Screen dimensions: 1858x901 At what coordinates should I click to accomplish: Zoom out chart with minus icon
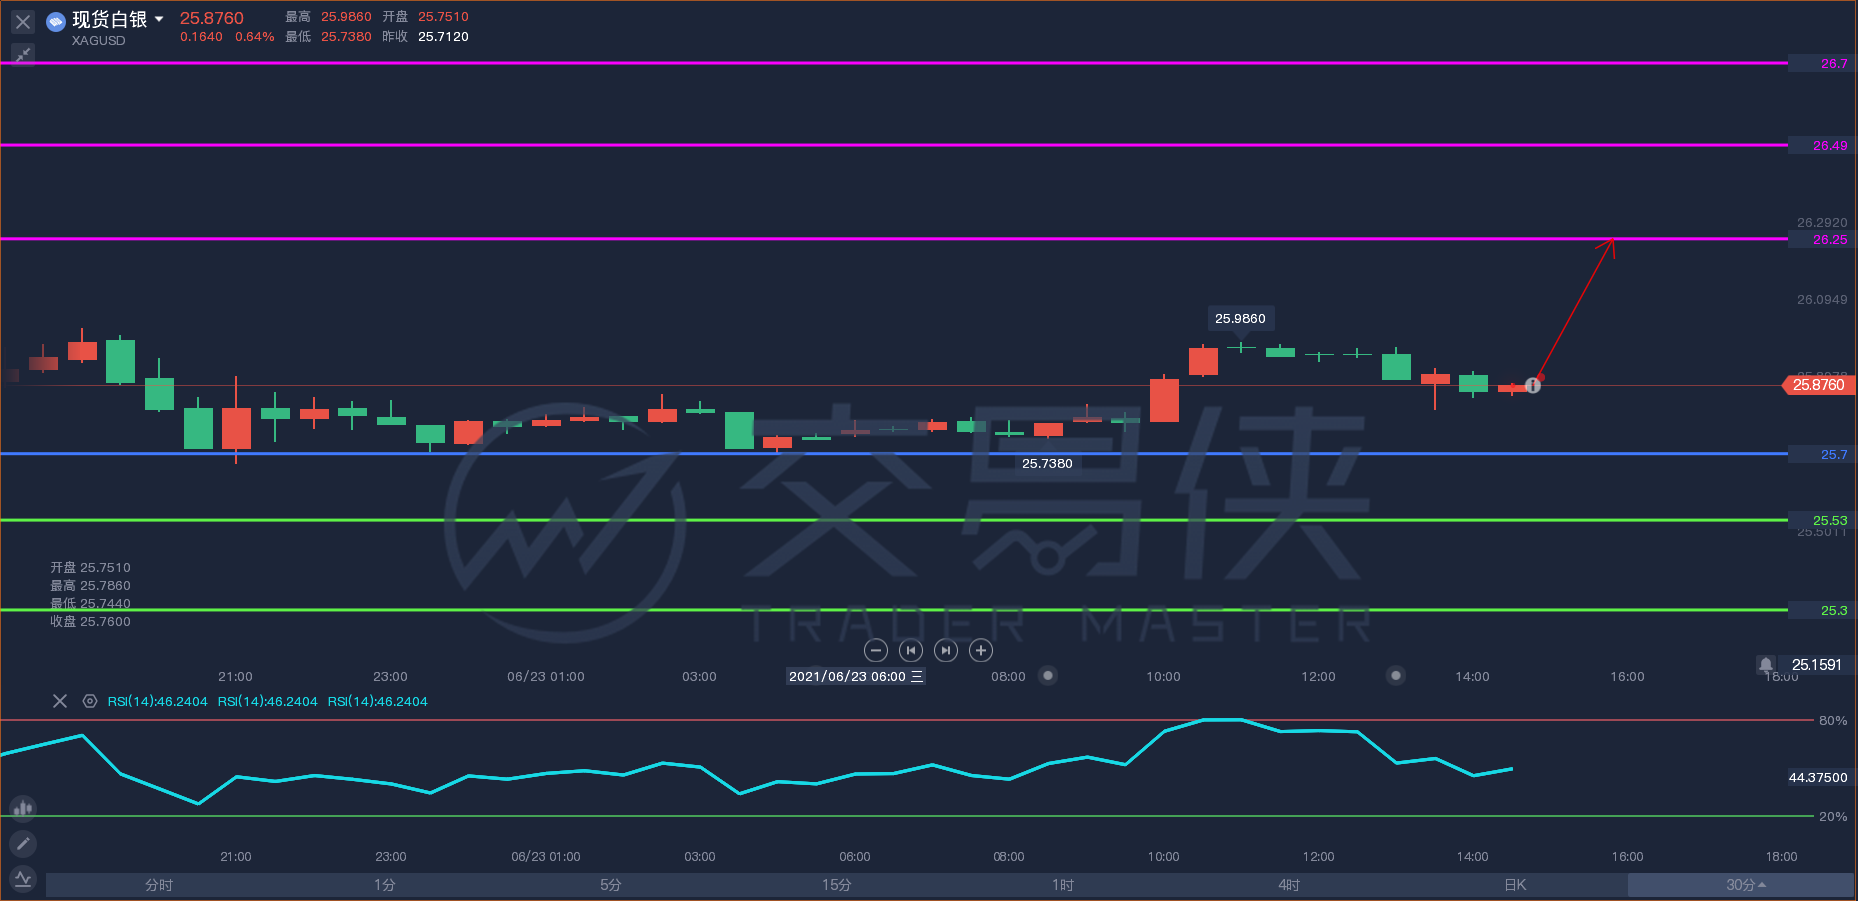click(x=876, y=651)
